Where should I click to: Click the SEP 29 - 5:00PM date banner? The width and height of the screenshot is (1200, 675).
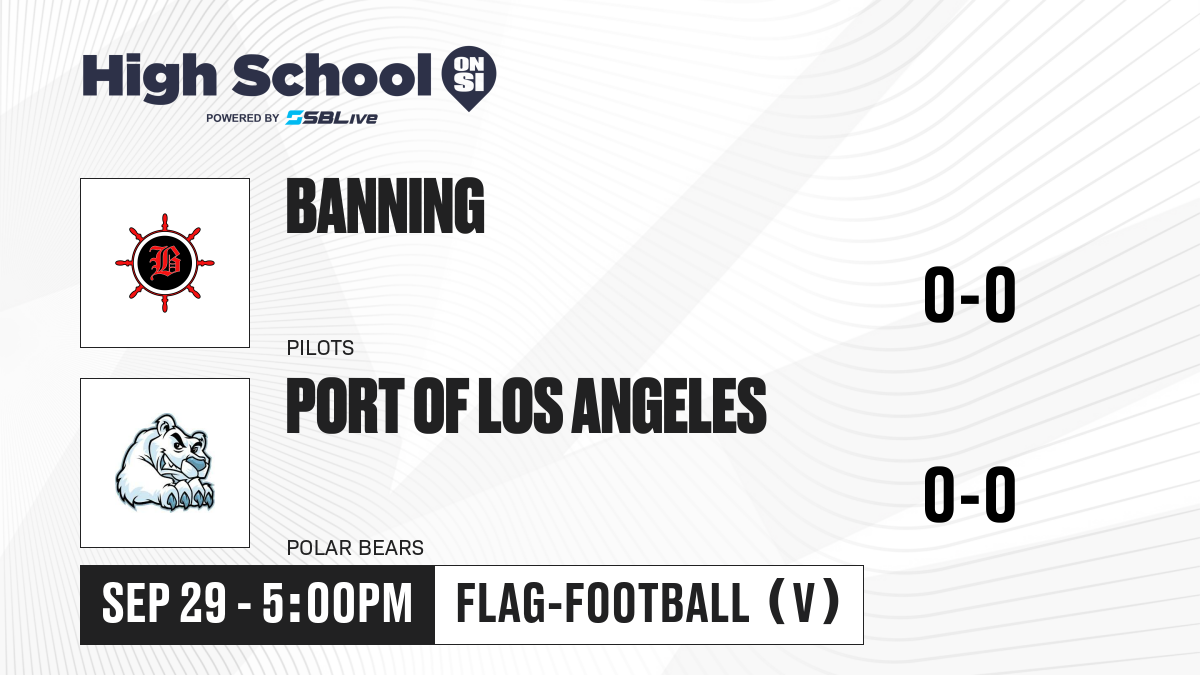(x=257, y=604)
